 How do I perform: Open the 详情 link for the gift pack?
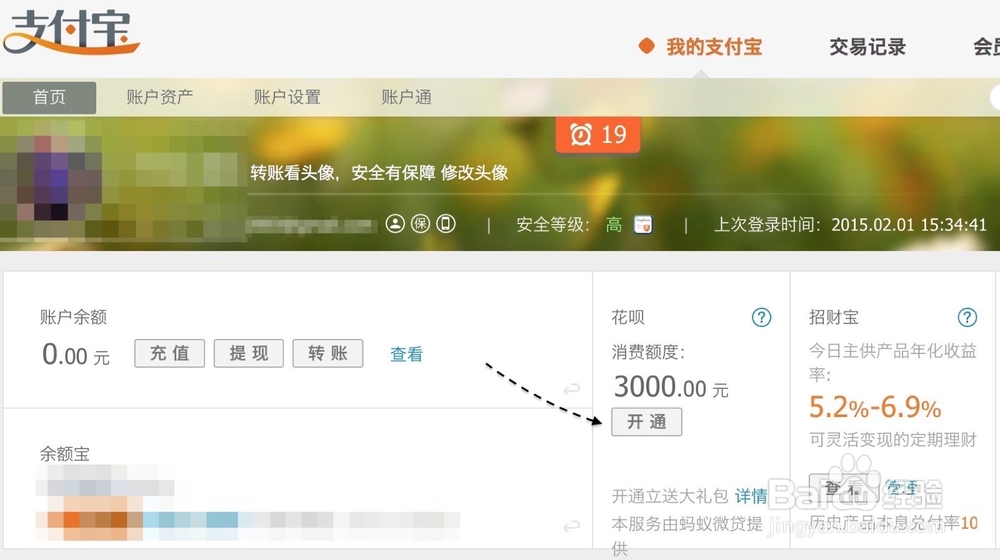pos(751,496)
